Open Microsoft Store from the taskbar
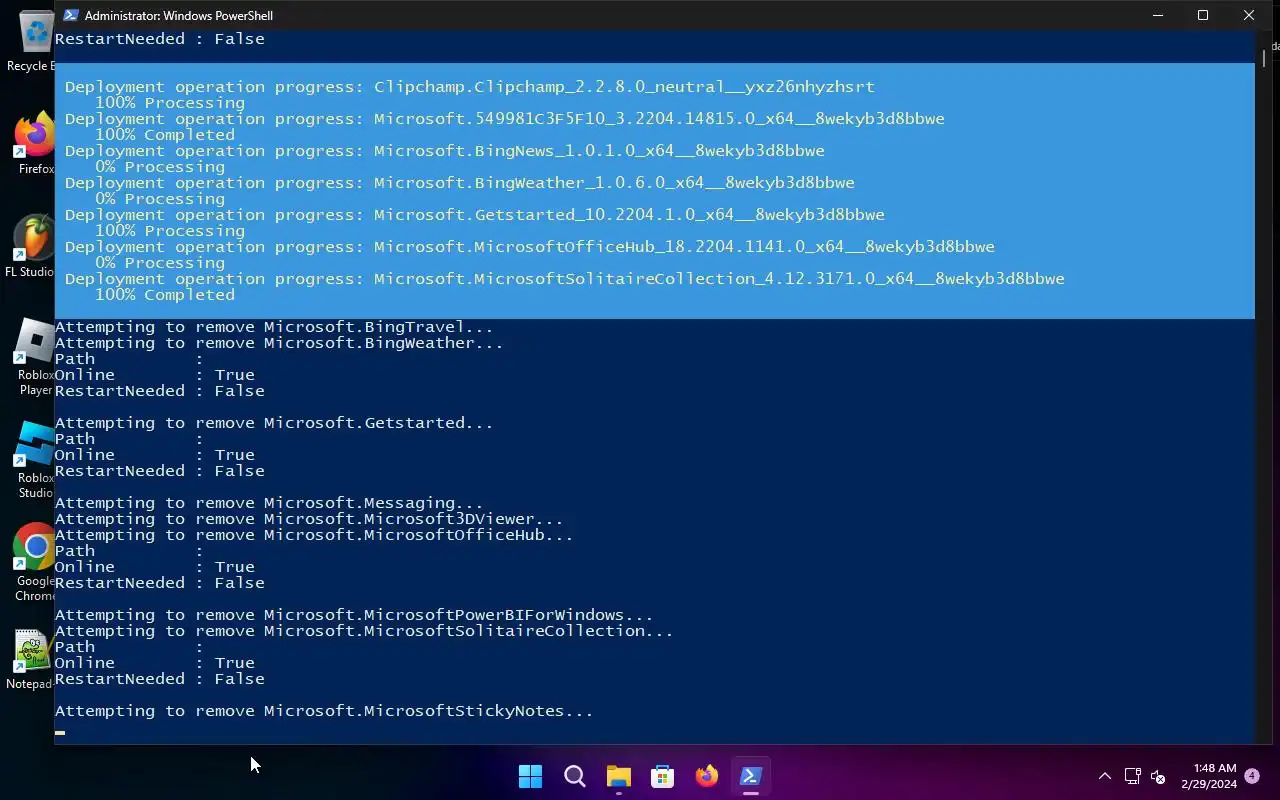The height and width of the screenshot is (800, 1280). [662, 776]
